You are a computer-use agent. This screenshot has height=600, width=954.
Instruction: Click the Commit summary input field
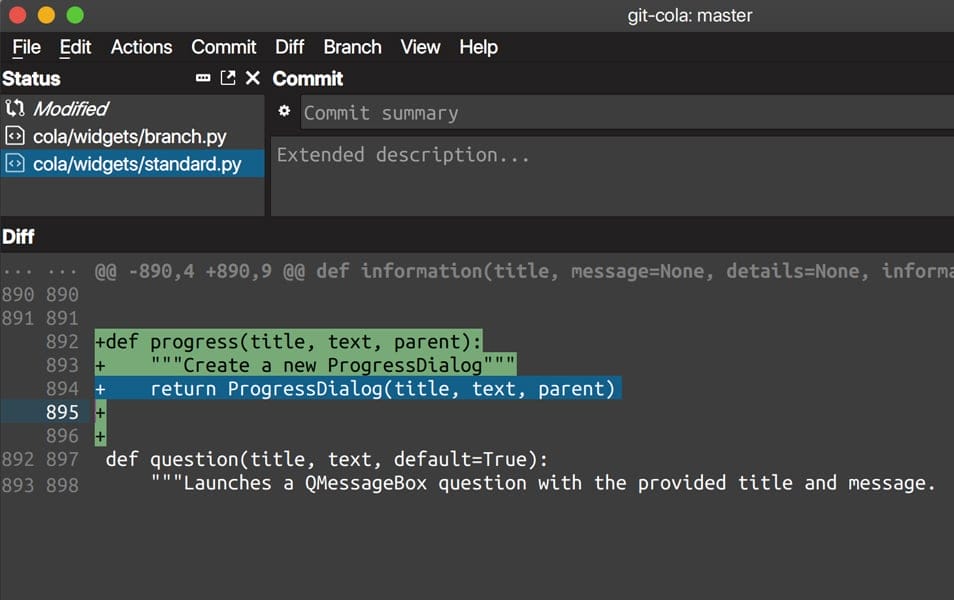coord(500,112)
